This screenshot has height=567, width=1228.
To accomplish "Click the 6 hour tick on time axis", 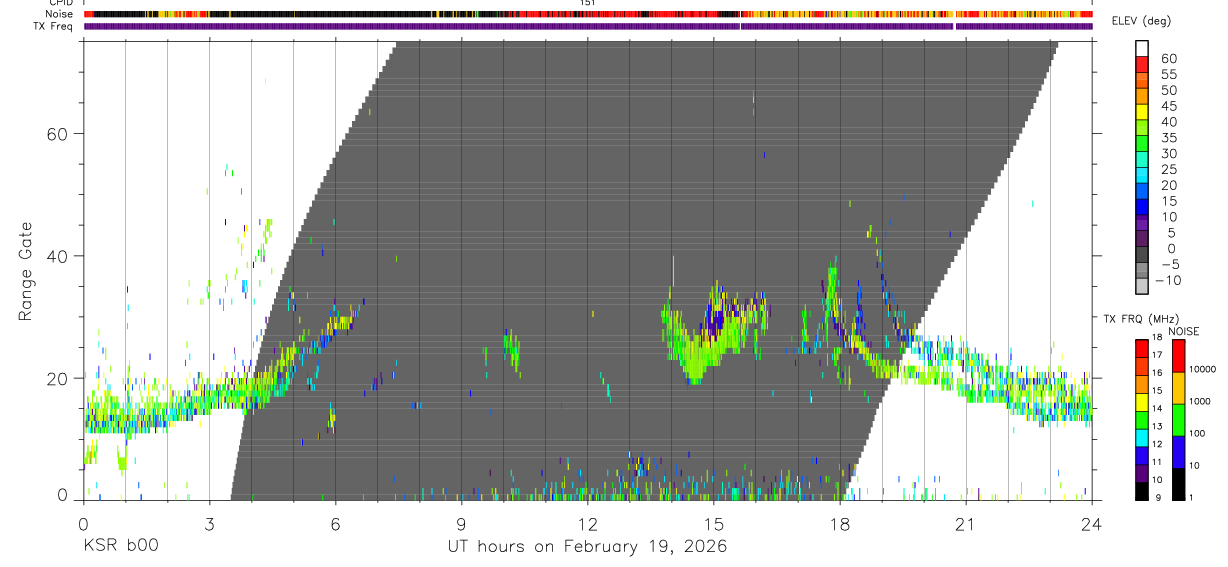I will (335, 523).
